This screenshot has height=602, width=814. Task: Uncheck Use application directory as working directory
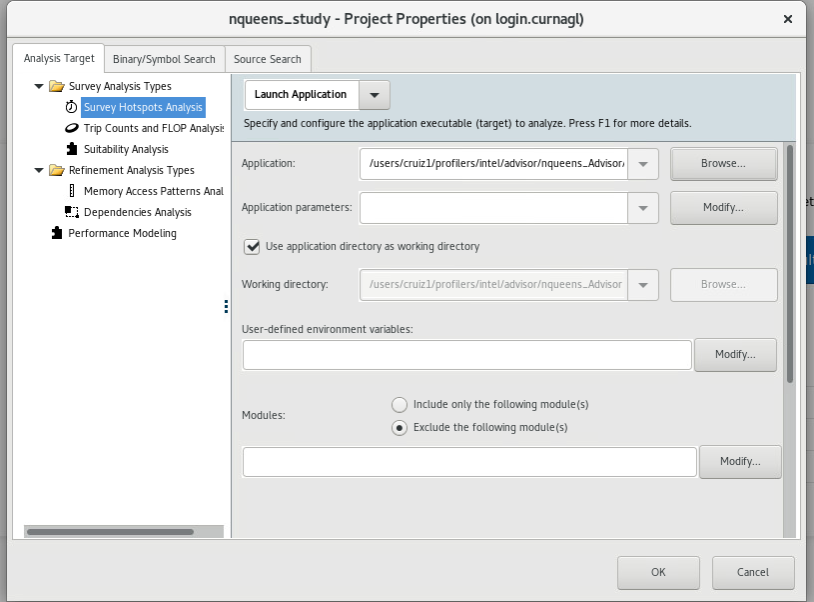(253, 246)
